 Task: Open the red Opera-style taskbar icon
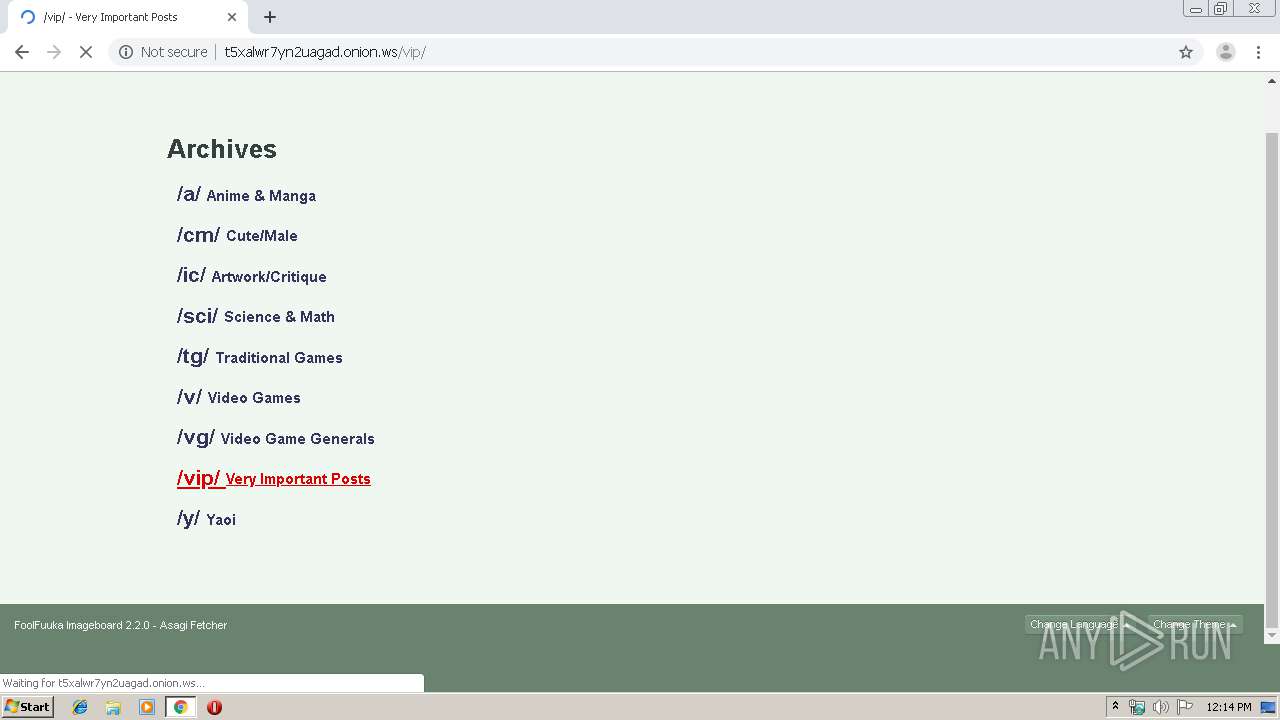pyautogui.click(x=214, y=707)
